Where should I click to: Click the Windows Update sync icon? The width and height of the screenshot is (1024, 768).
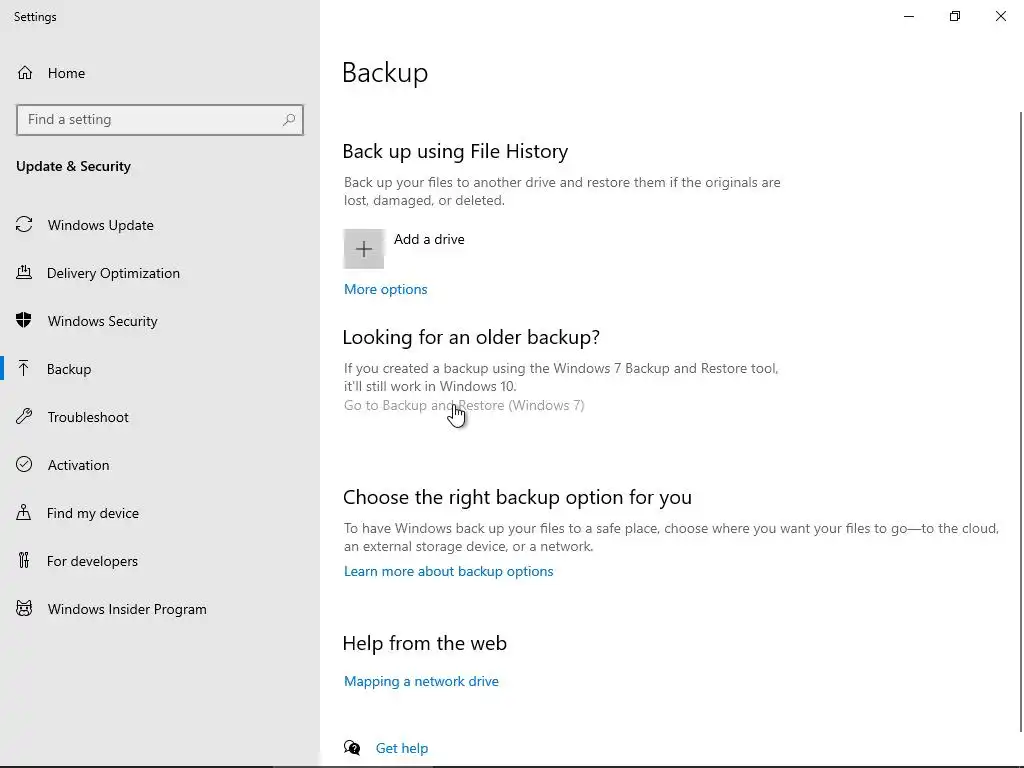tap(25, 225)
